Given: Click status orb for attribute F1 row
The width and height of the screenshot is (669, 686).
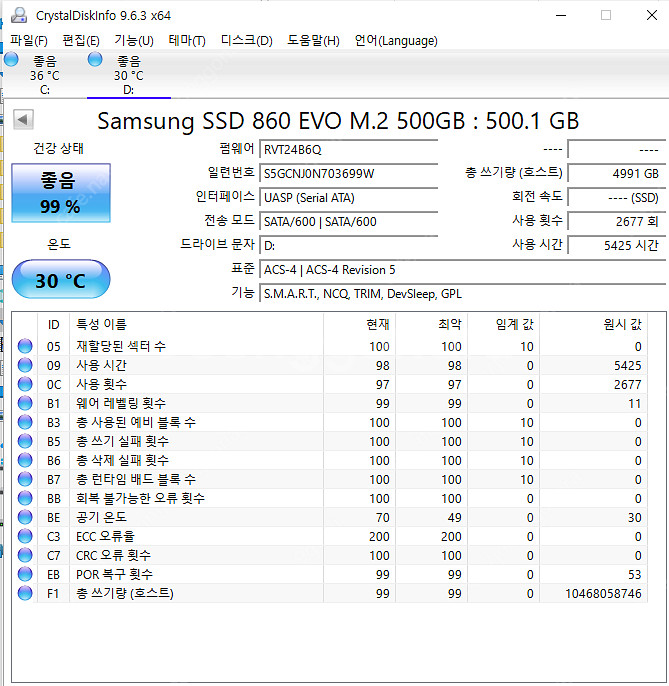Looking at the screenshot, I should tap(25, 593).
